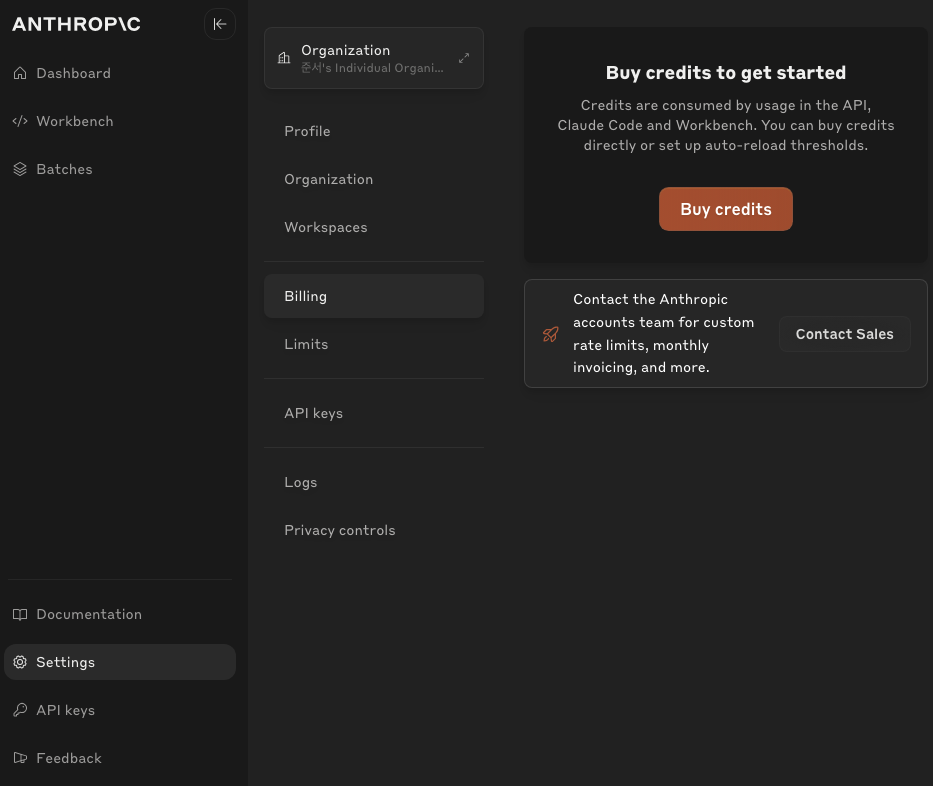
Task: Click the Contact Sales button
Action: click(x=844, y=334)
